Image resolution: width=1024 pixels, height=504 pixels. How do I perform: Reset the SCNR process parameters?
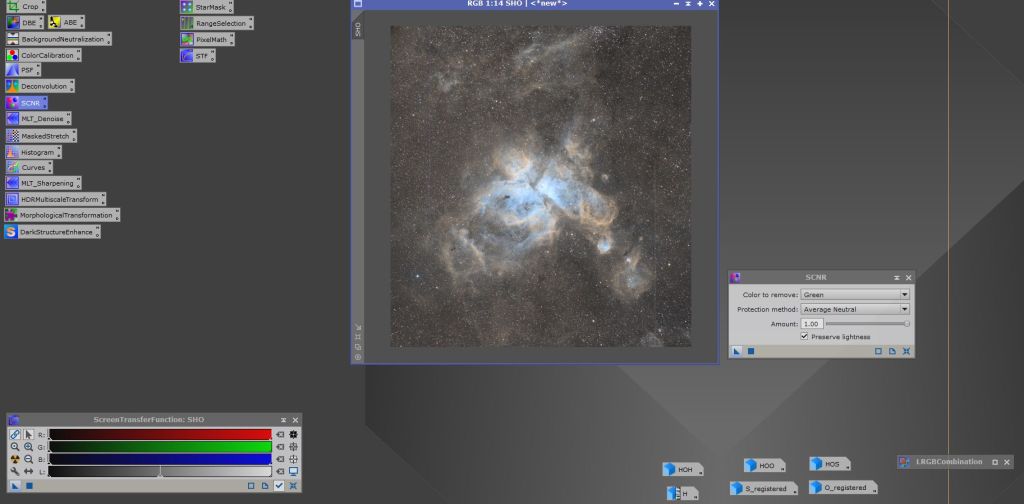tap(906, 352)
